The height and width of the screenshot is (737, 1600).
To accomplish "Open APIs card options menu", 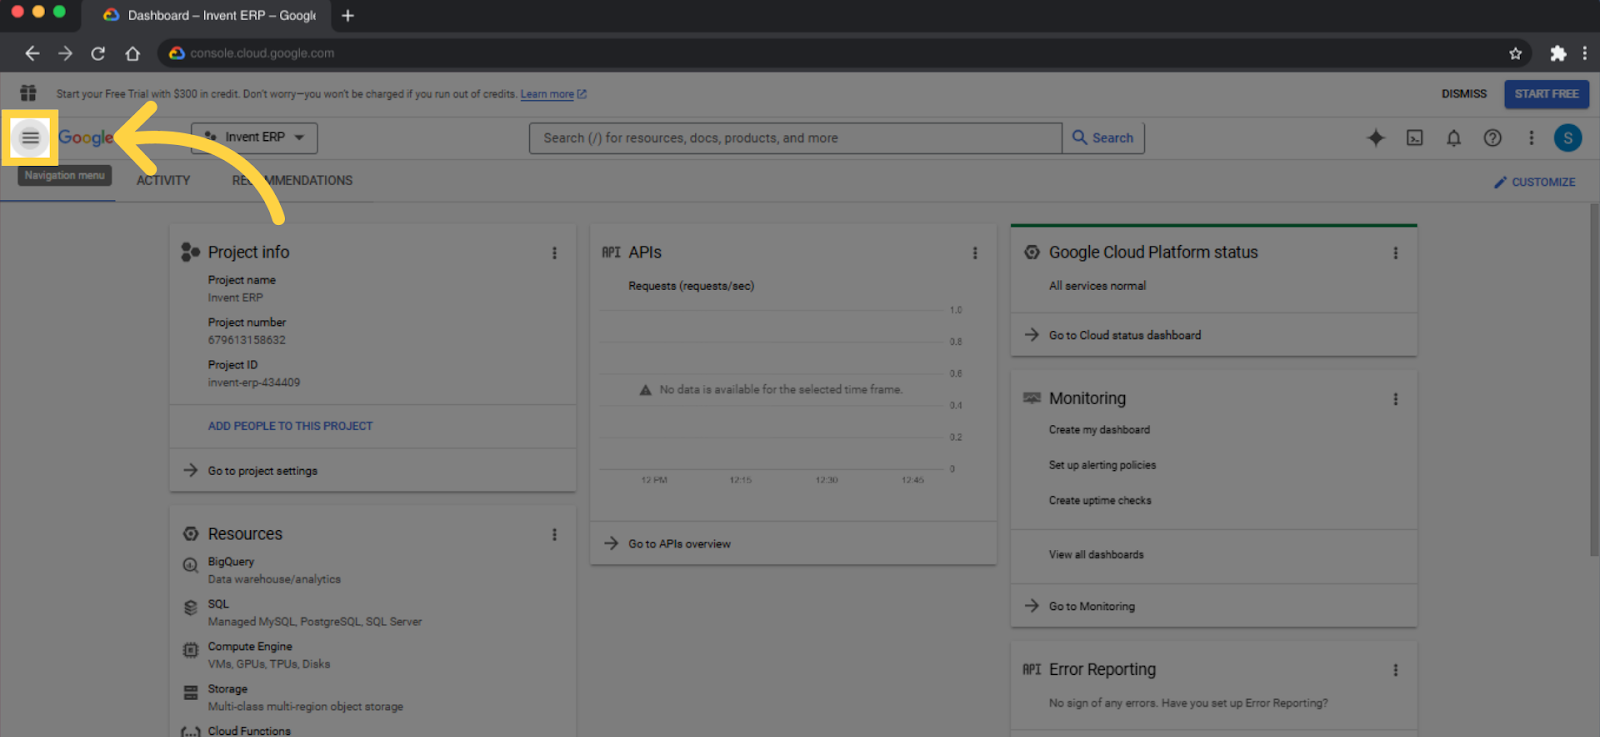I will click(975, 253).
